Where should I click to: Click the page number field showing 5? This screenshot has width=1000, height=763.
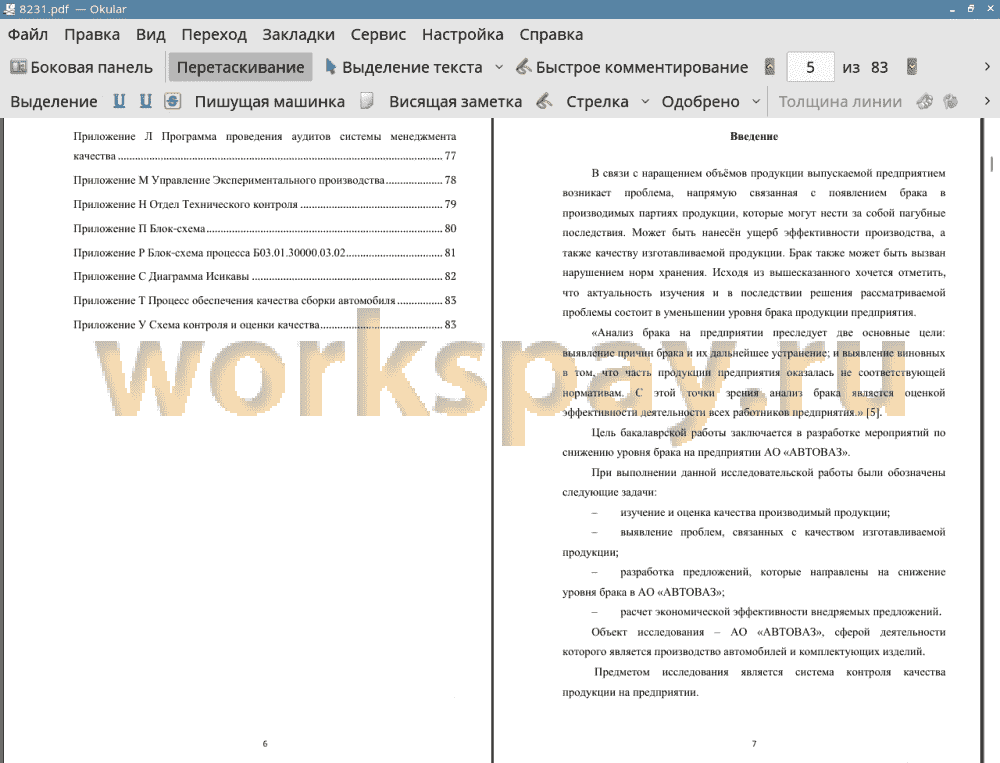[x=810, y=67]
